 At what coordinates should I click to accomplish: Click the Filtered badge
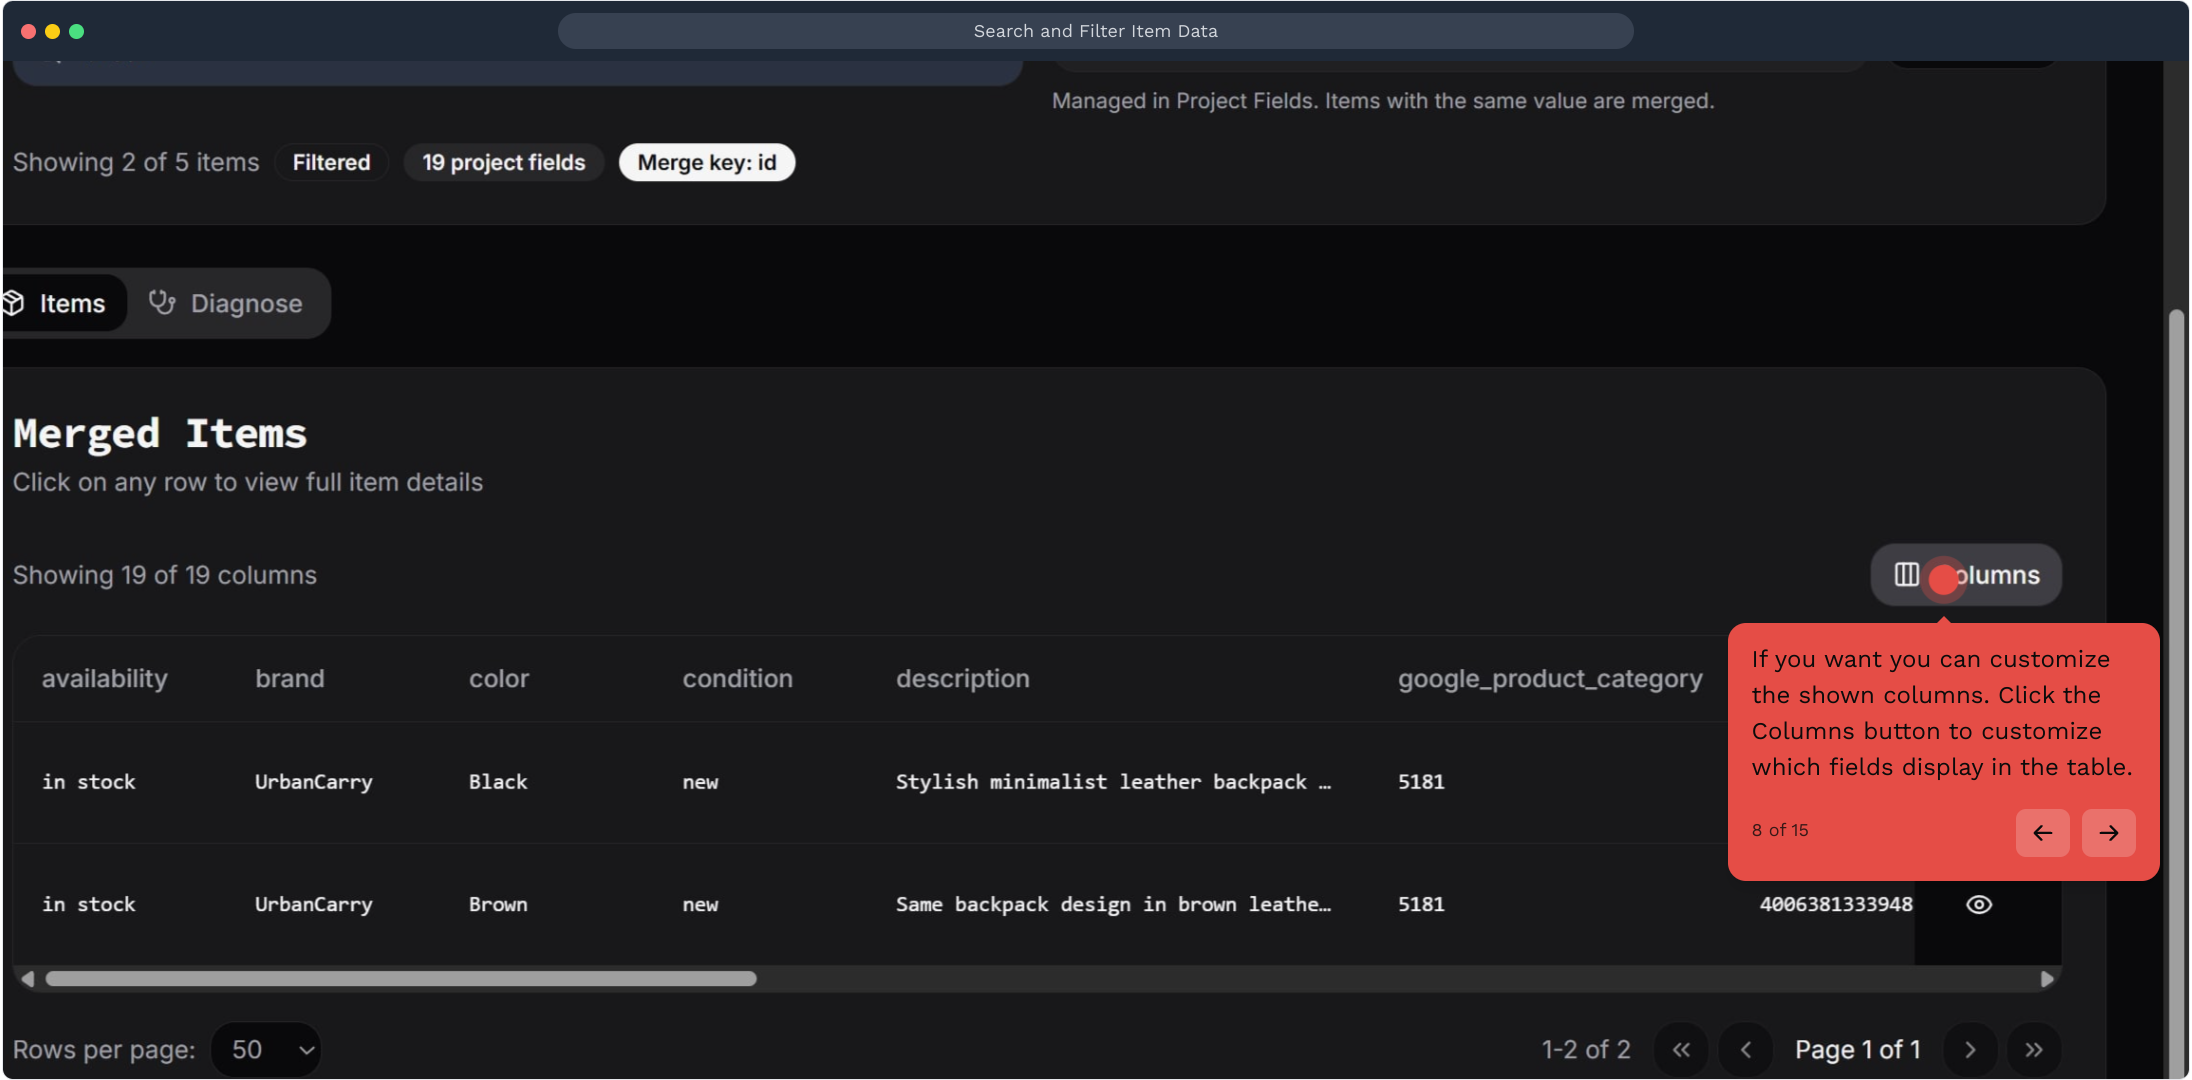click(x=331, y=163)
